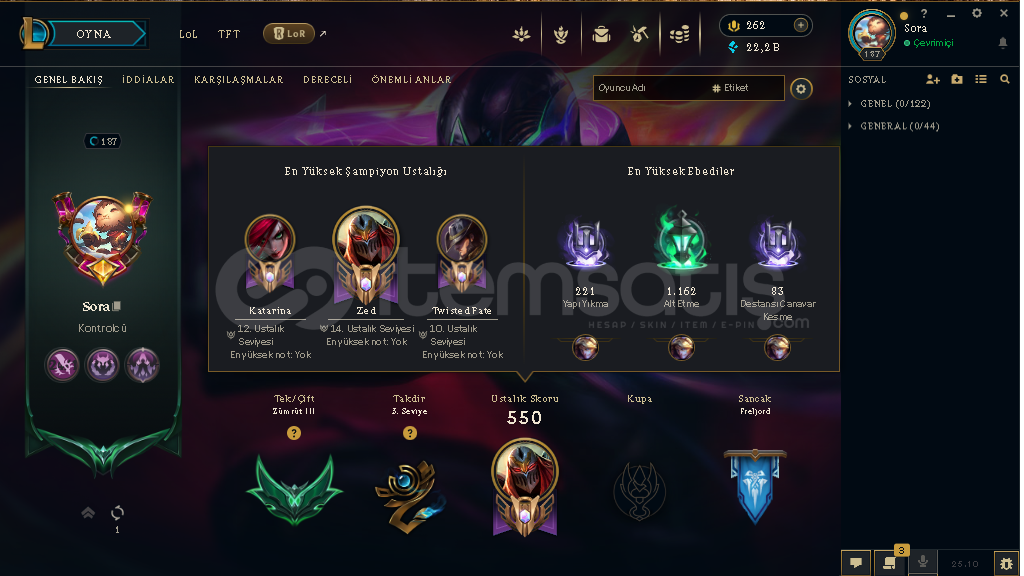Open the Store coins stack icon
Screen dimensions: 1024x576
point(679,35)
